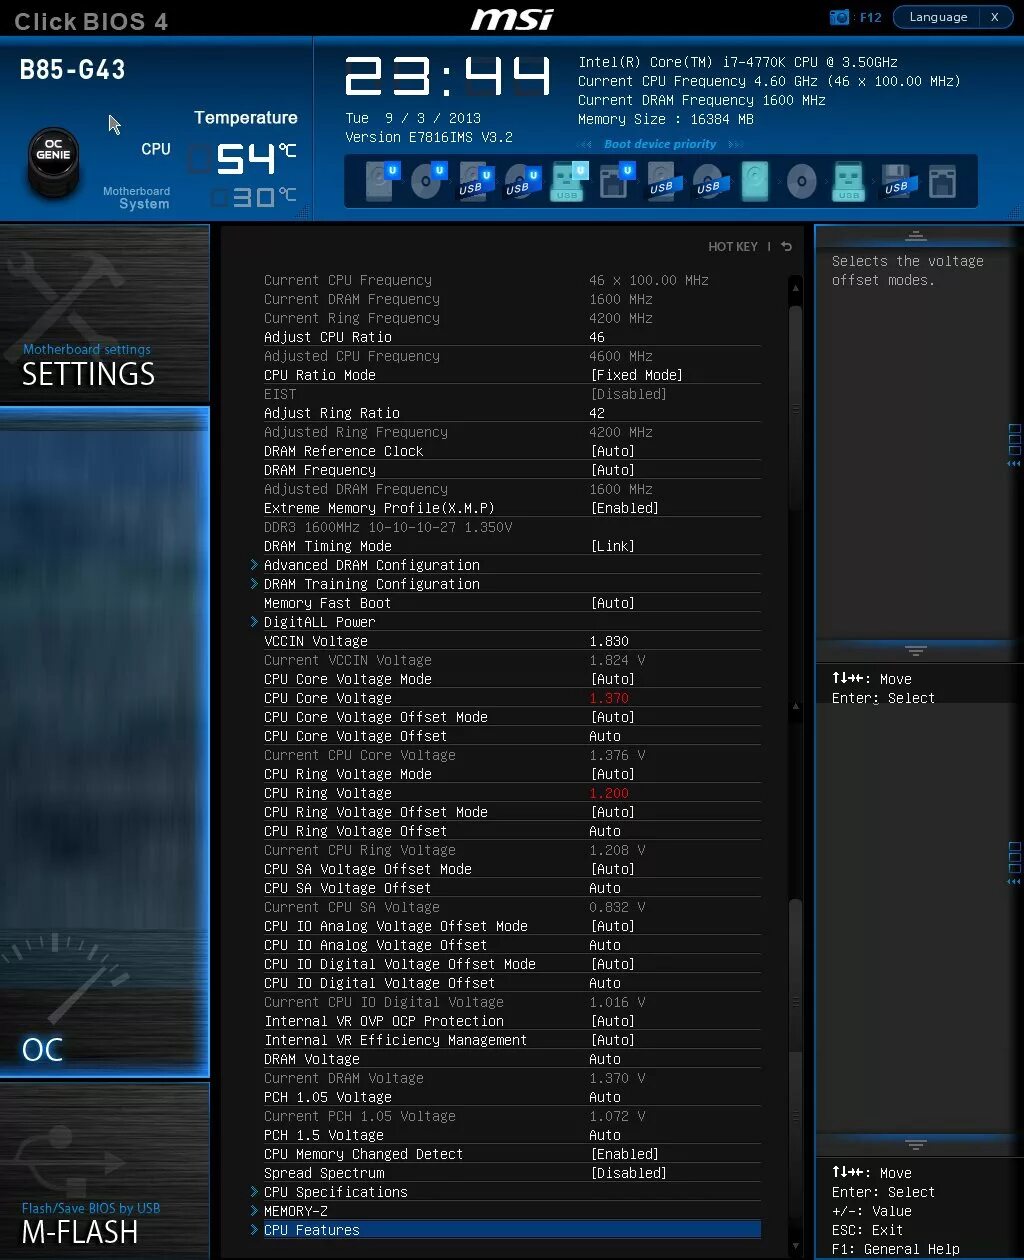Click the red CPU Ring Voltage value 1.200
The image size is (1024, 1260).
pyautogui.click(x=609, y=793)
